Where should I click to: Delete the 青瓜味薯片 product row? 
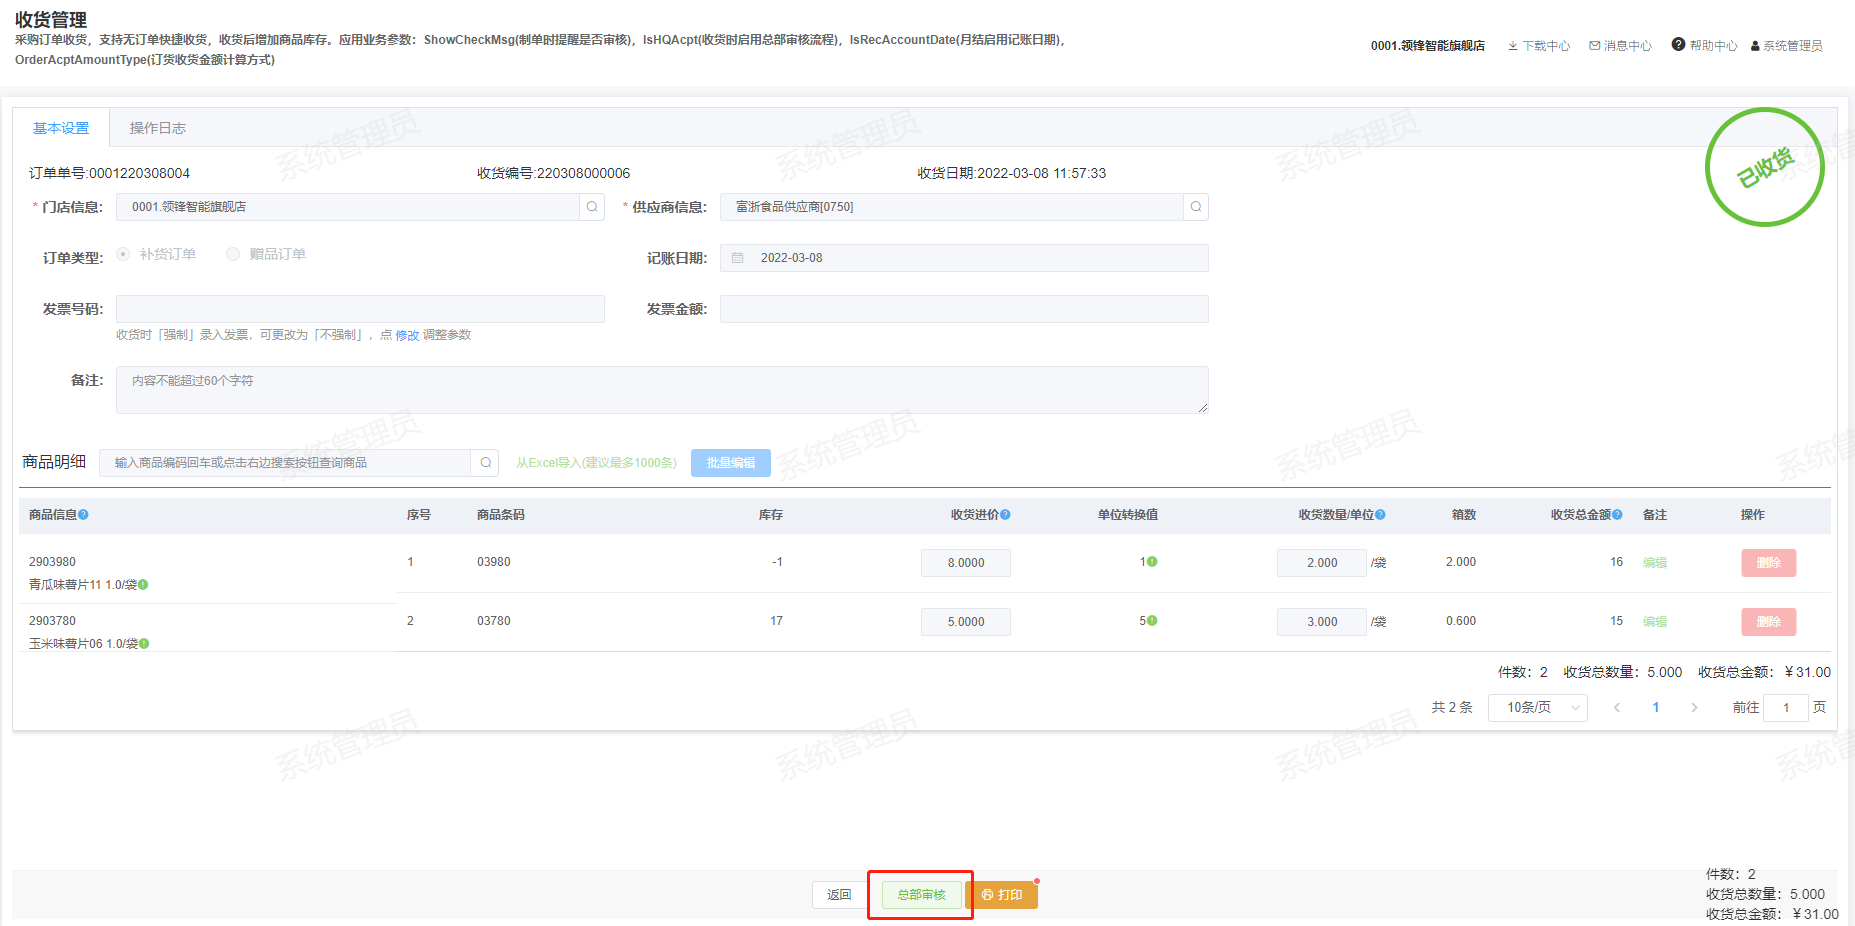click(1768, 563)
